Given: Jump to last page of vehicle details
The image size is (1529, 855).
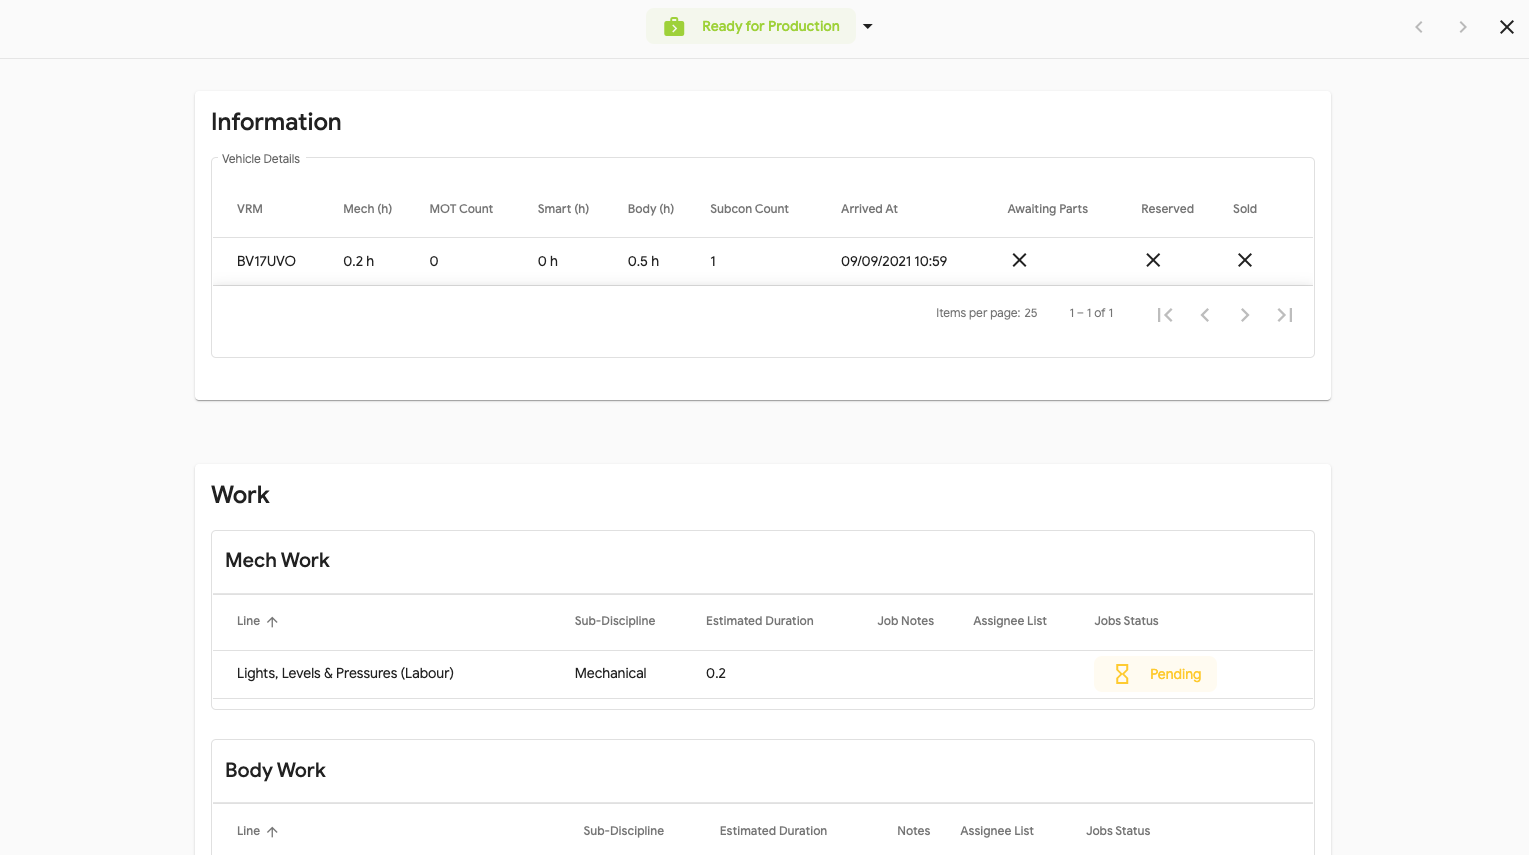Looking at the screenshot, I should [1285, 315].
